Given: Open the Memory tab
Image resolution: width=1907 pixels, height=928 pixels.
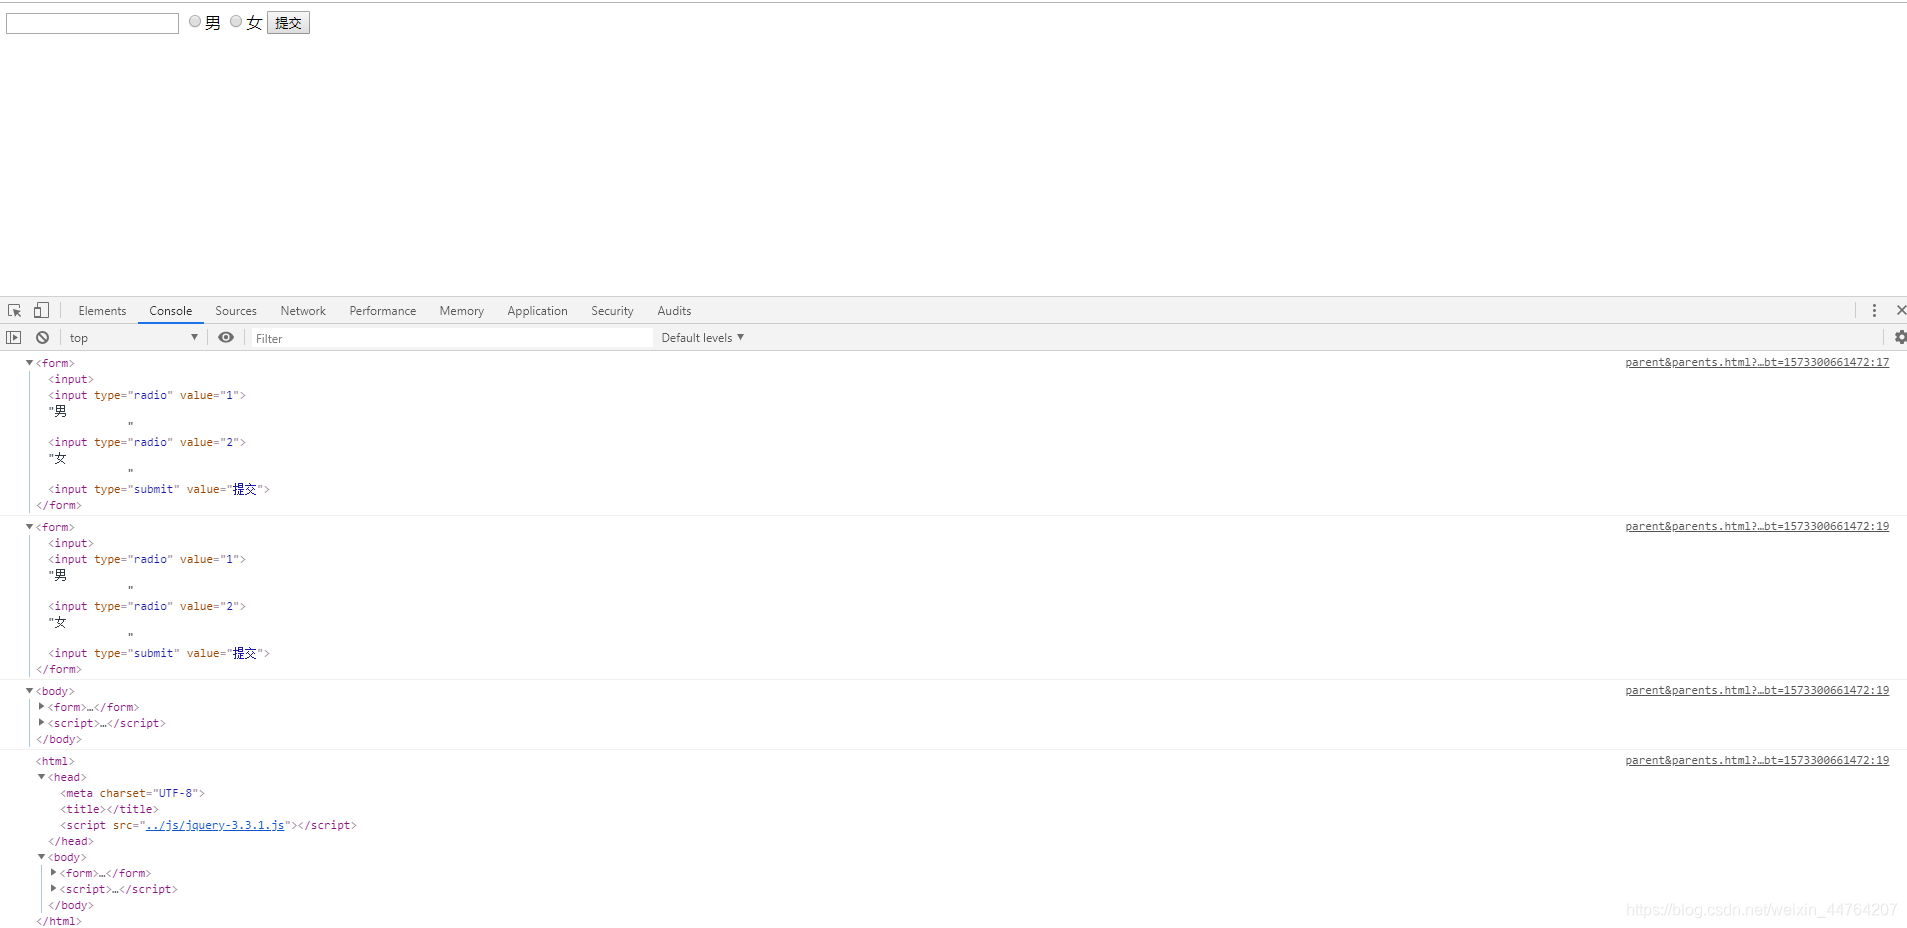Looking at the screenshot, I should pos(462,311).
